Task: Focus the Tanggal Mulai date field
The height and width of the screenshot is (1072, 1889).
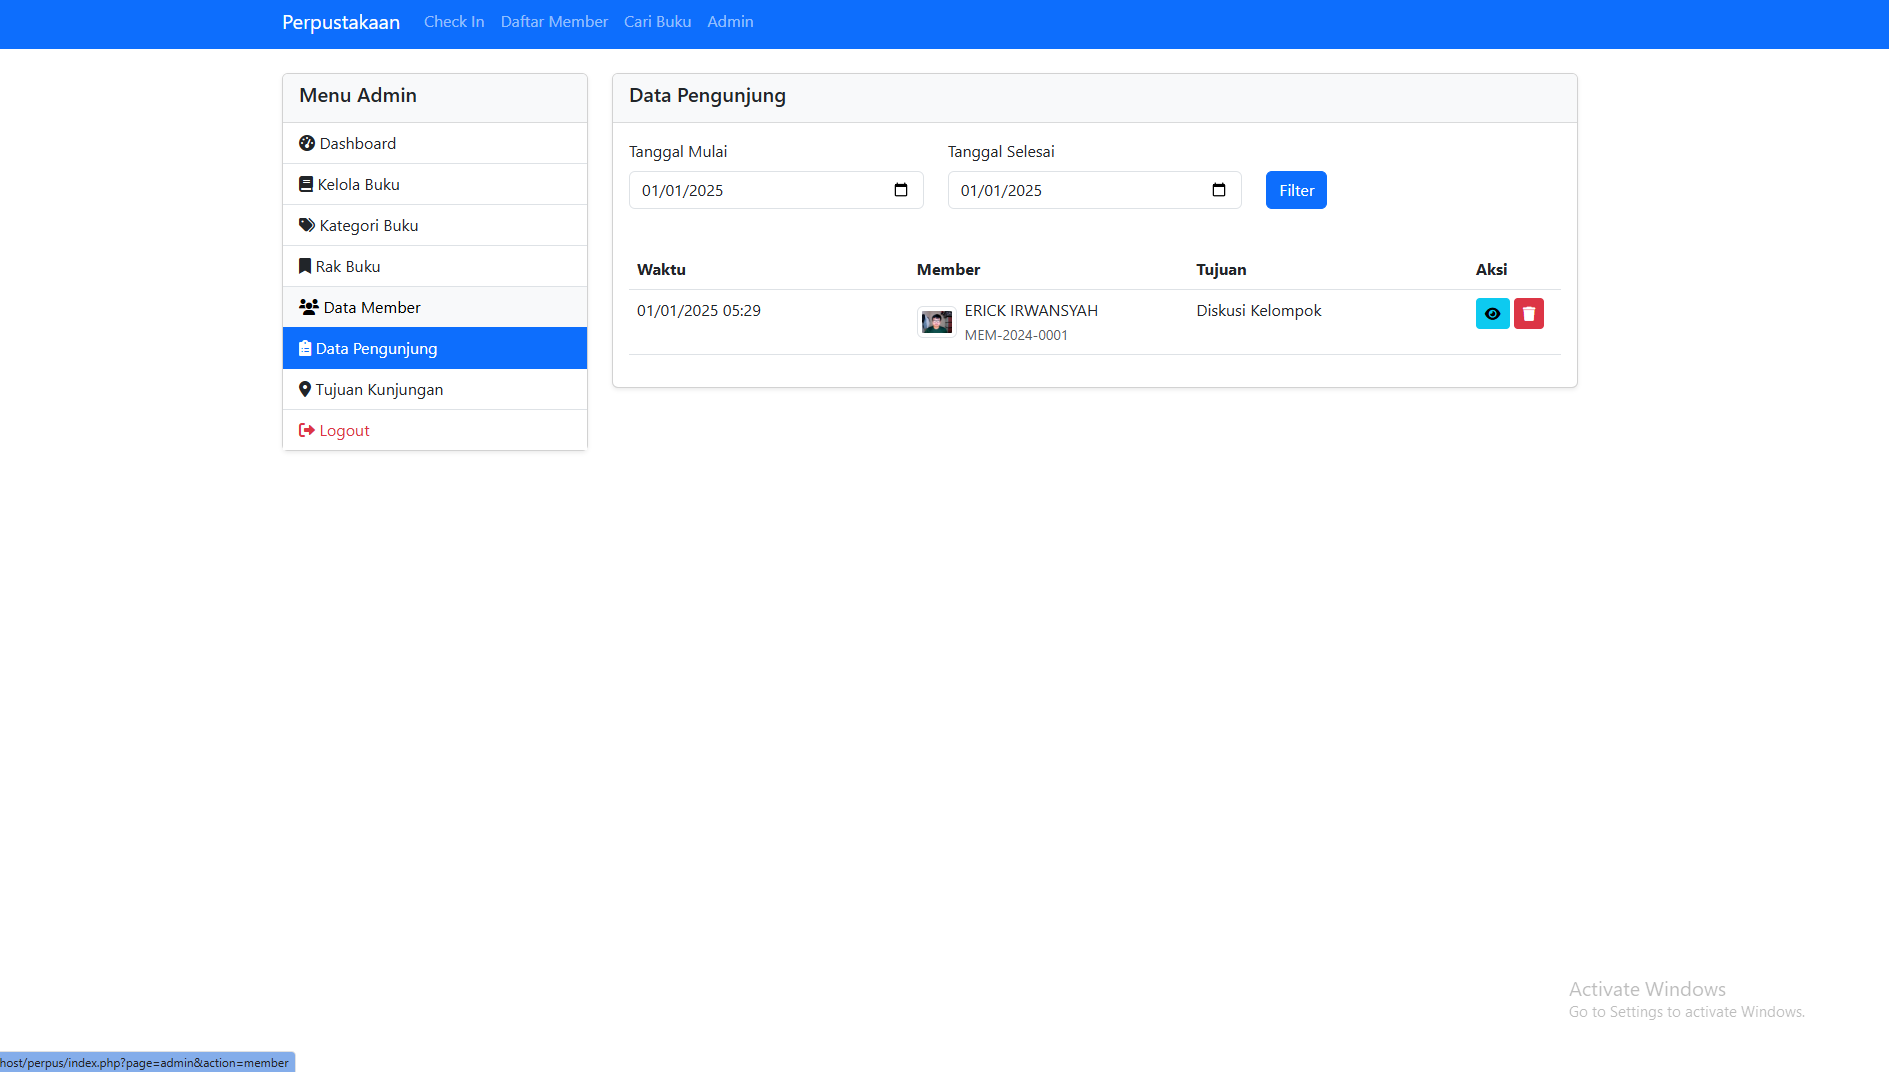Action: coord(776,190)
